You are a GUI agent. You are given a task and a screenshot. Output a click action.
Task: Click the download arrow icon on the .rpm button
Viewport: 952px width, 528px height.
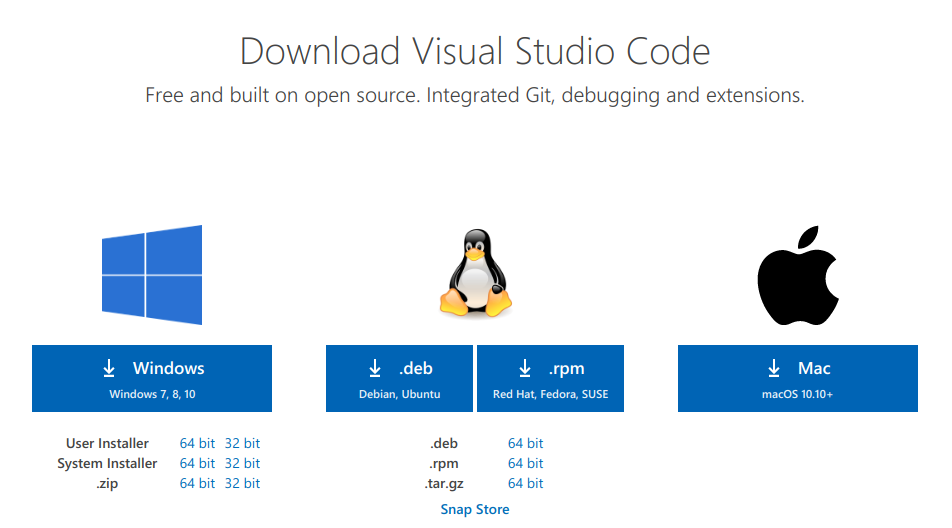click(525, 368)
